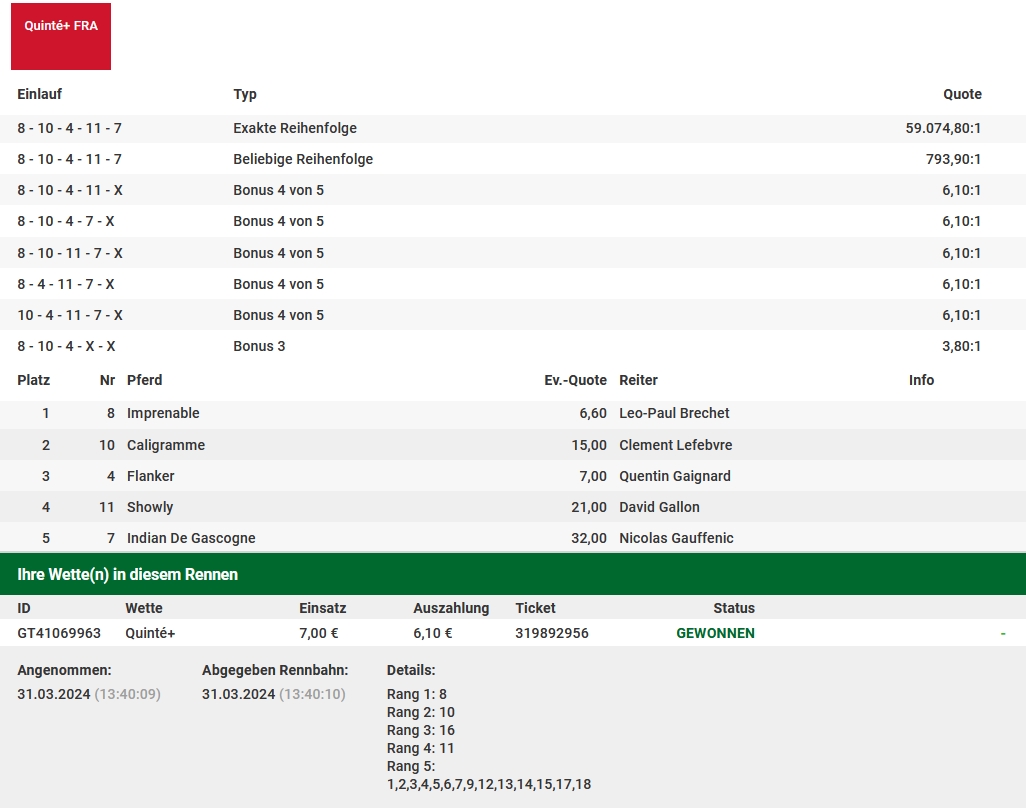1026x811 pixels.
Task: Click rider David Gallon
Action: point(659,507)
